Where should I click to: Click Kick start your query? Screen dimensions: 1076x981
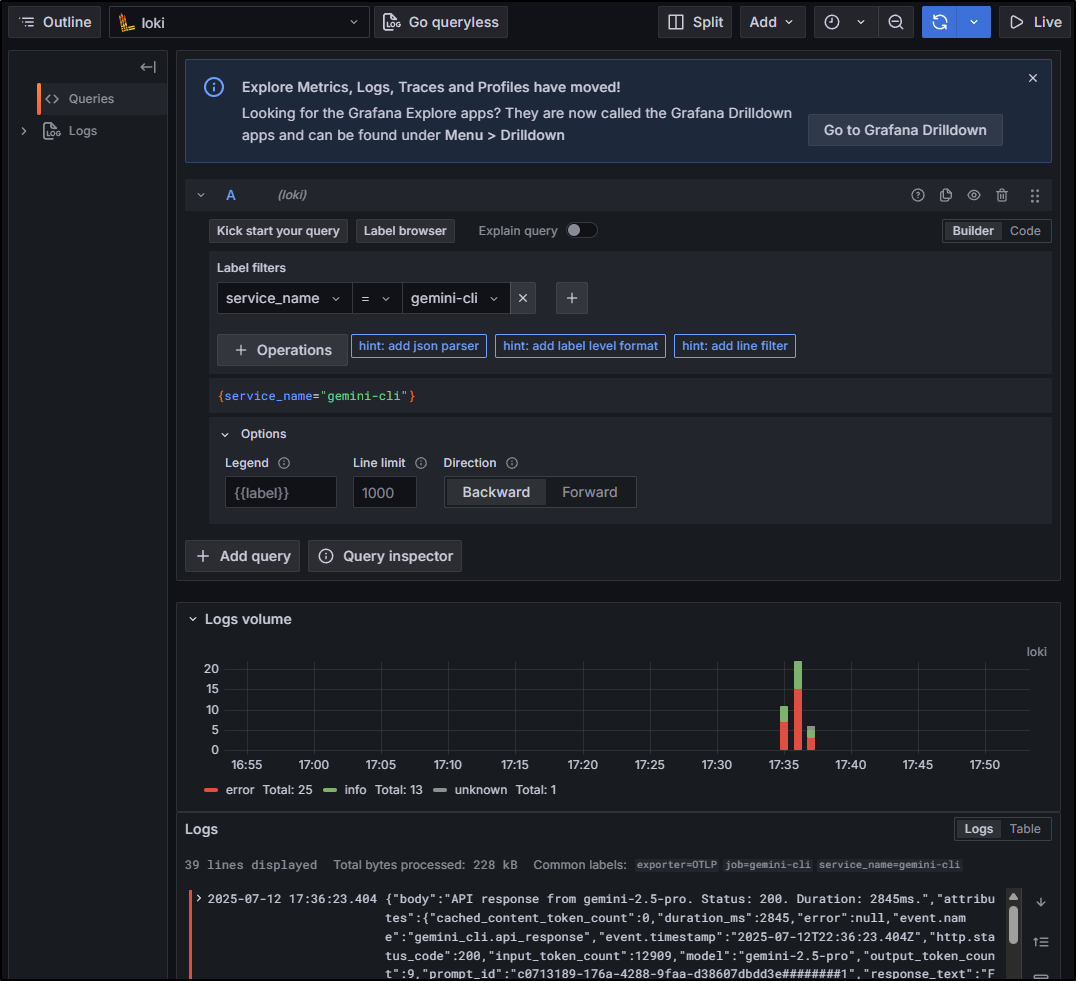point(278,231)
